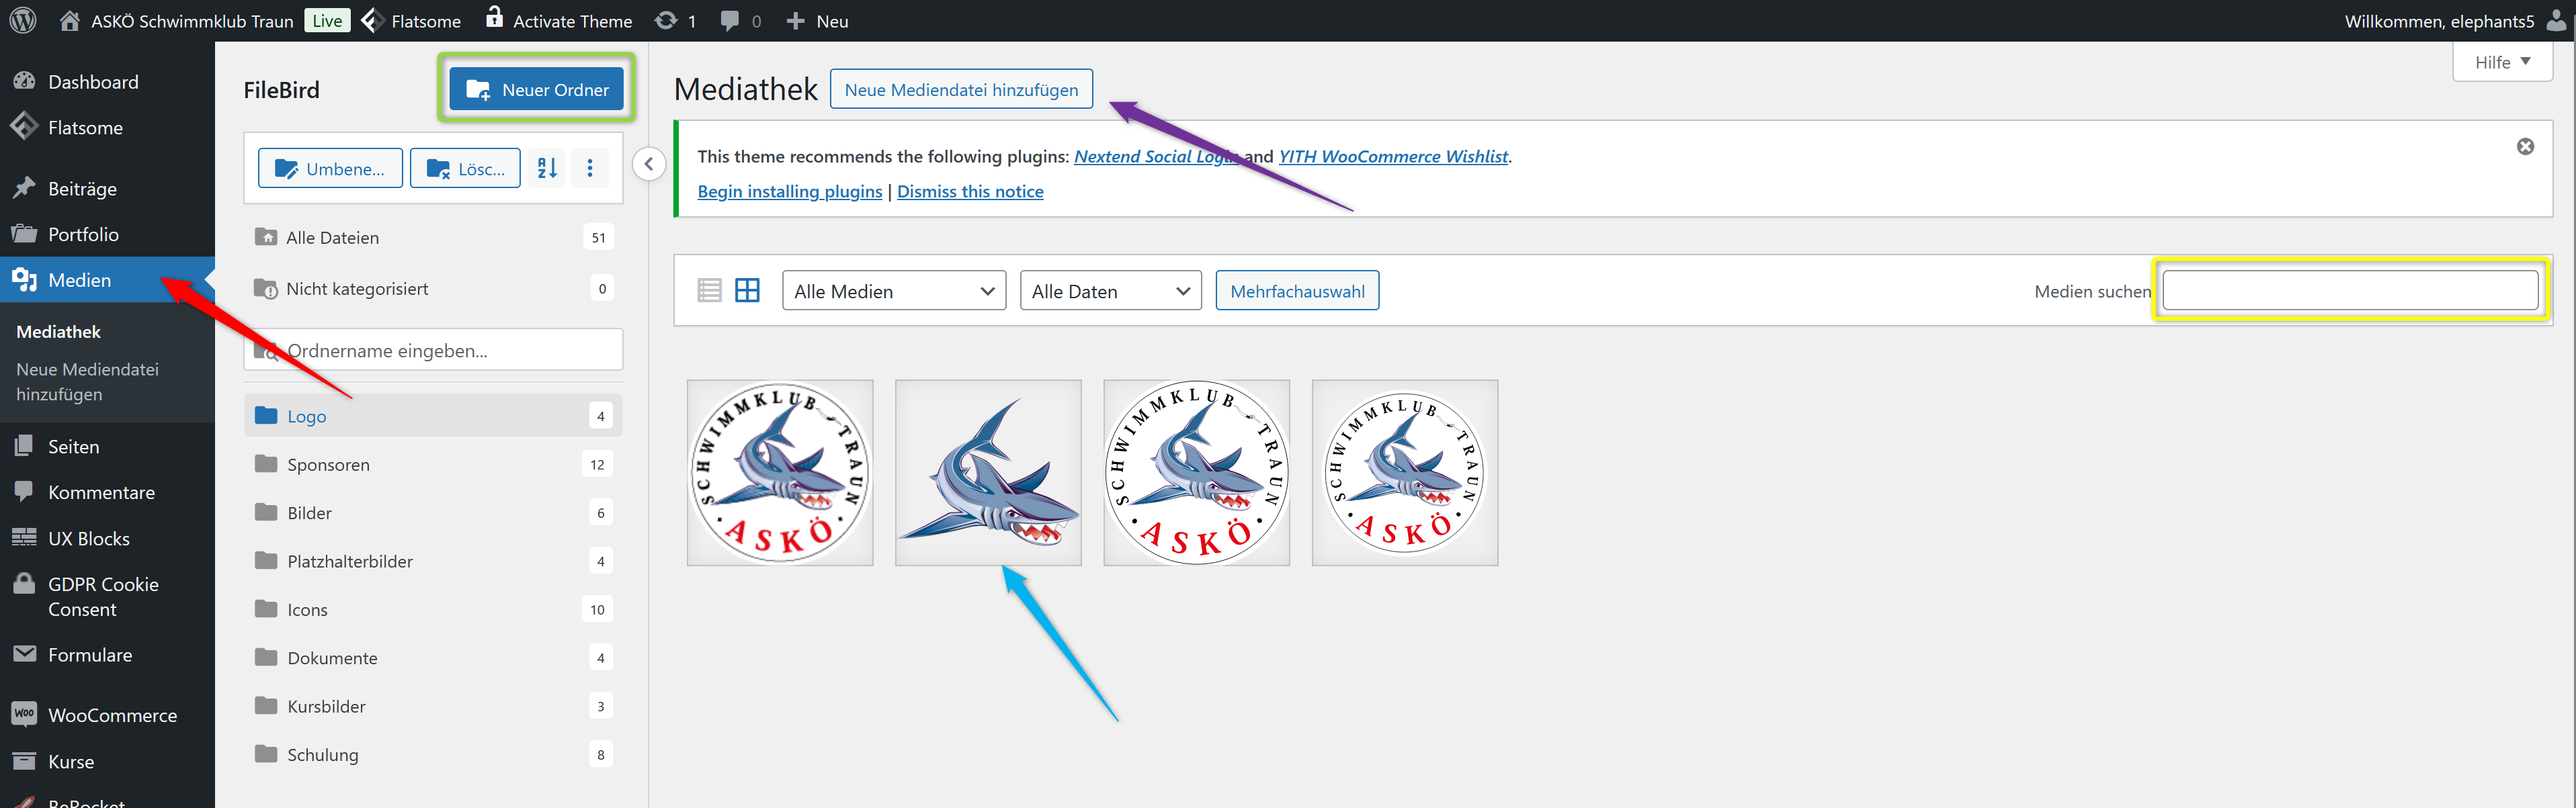The height and width of the screenshot is (808, 2576).
Task: Select Nicht kategorisiert folder
Action: tap(433, 289)
